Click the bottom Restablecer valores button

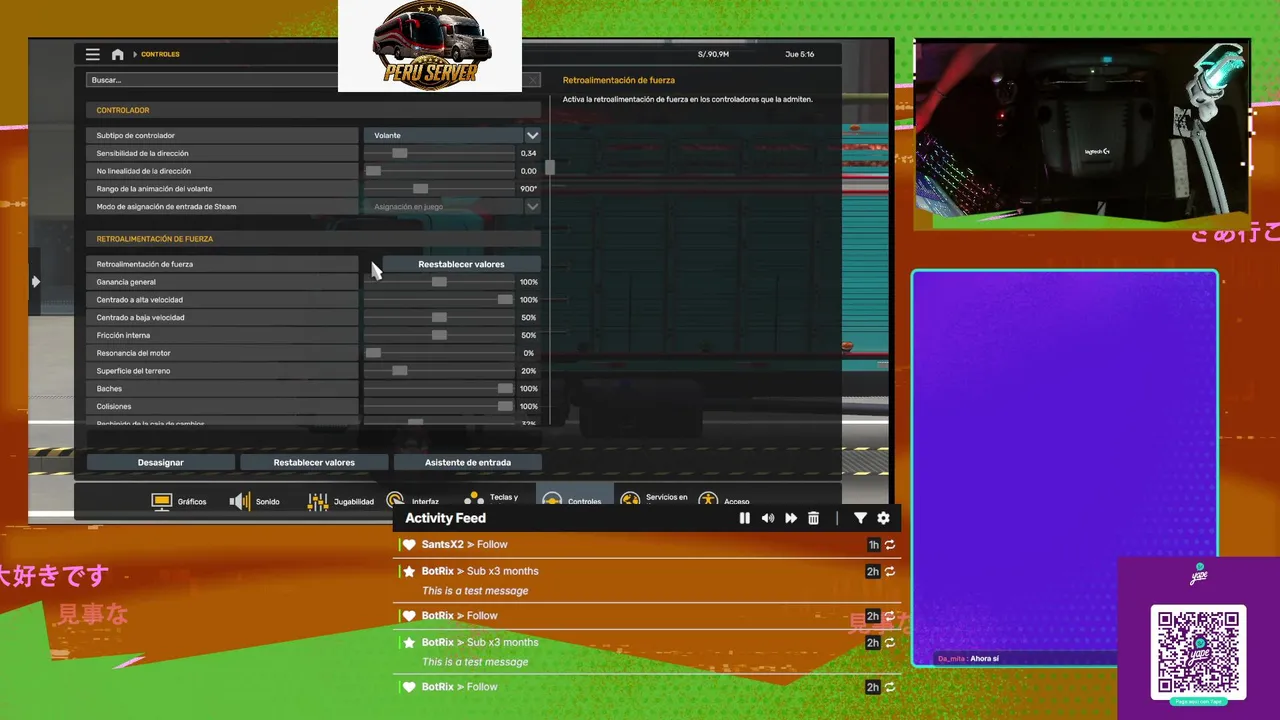pos(314,462)
